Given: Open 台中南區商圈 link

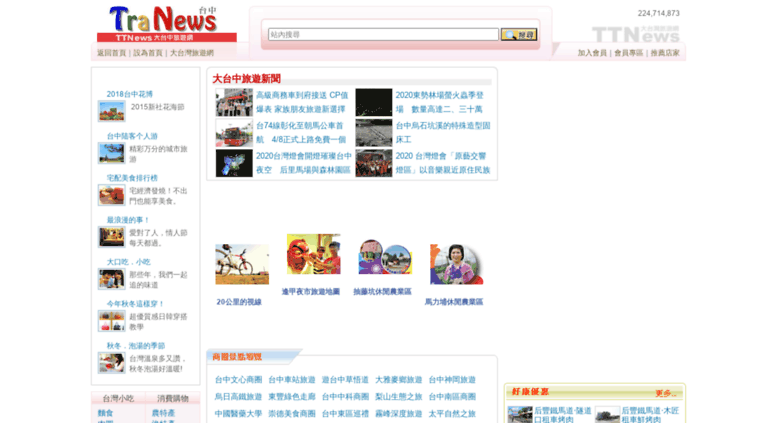Looking at the screenshot, I should pos(452,397).
